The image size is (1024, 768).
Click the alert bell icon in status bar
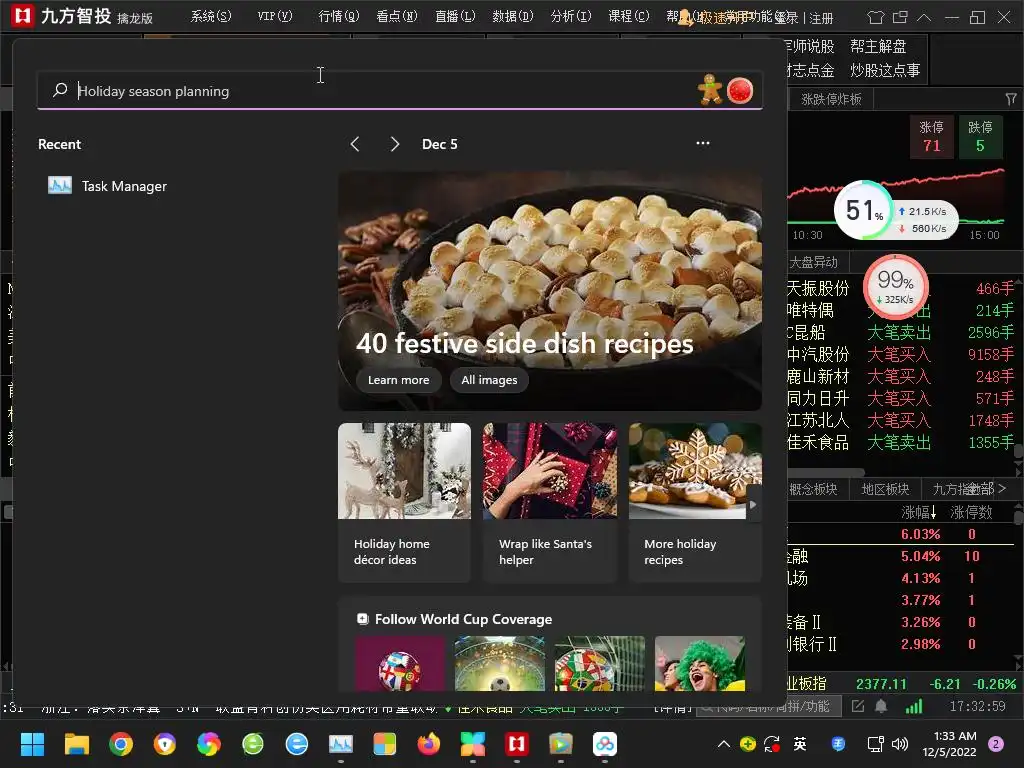pyautogui.click(x=881, y=706)
